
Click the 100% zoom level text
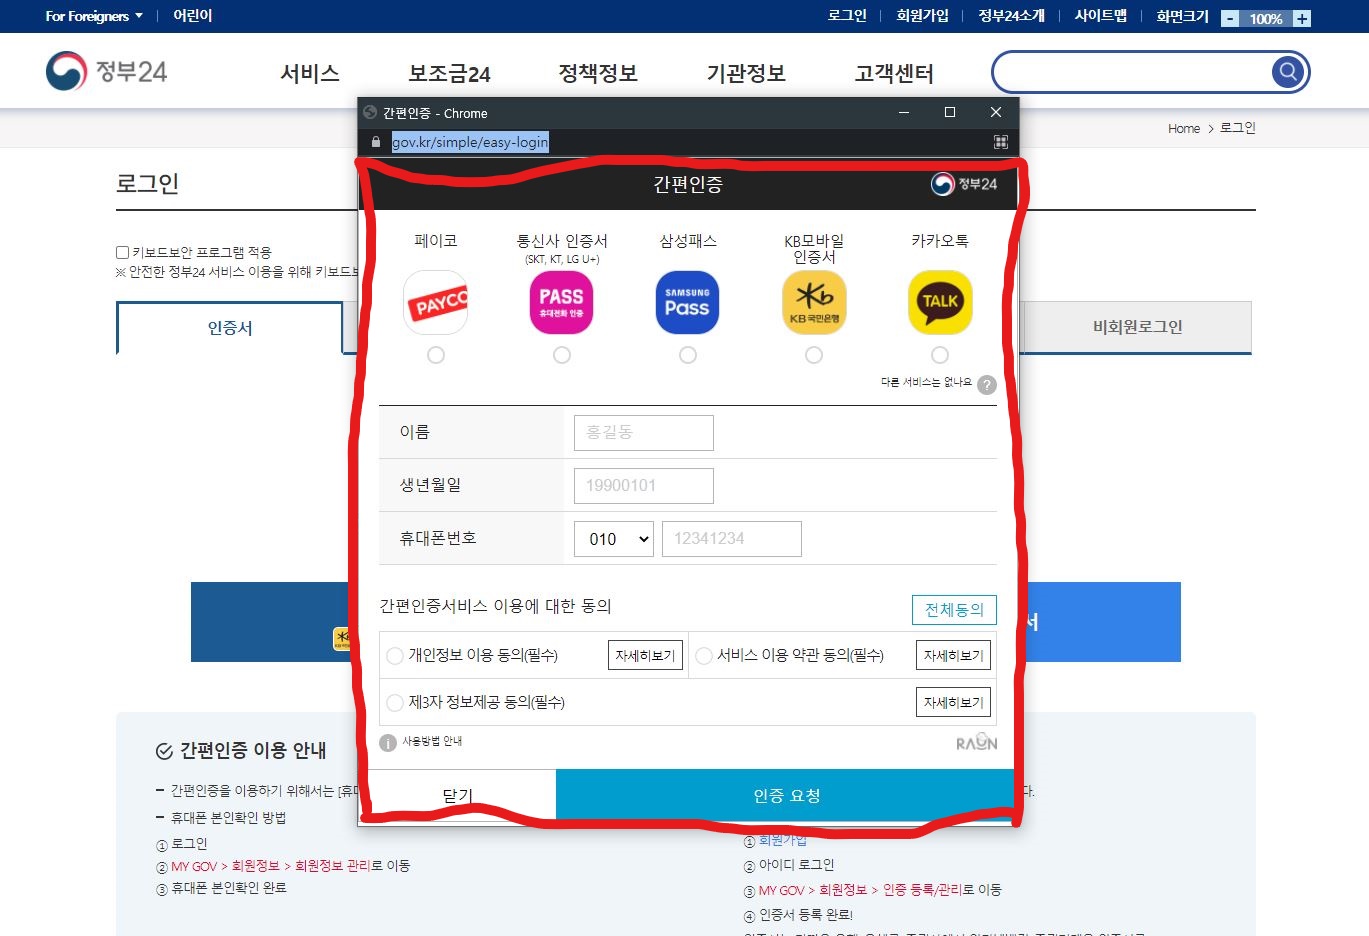click(x=1266, y=19)
